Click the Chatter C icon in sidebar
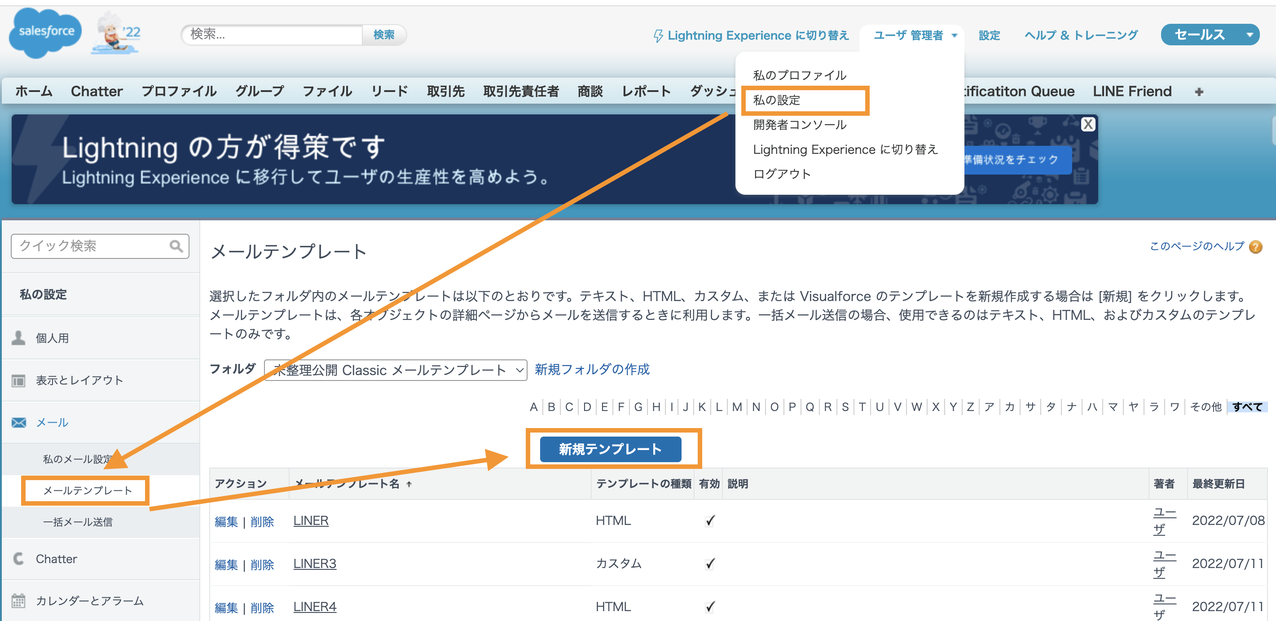The height and width of the screenshot is (621, 1276). pos(18,559)
